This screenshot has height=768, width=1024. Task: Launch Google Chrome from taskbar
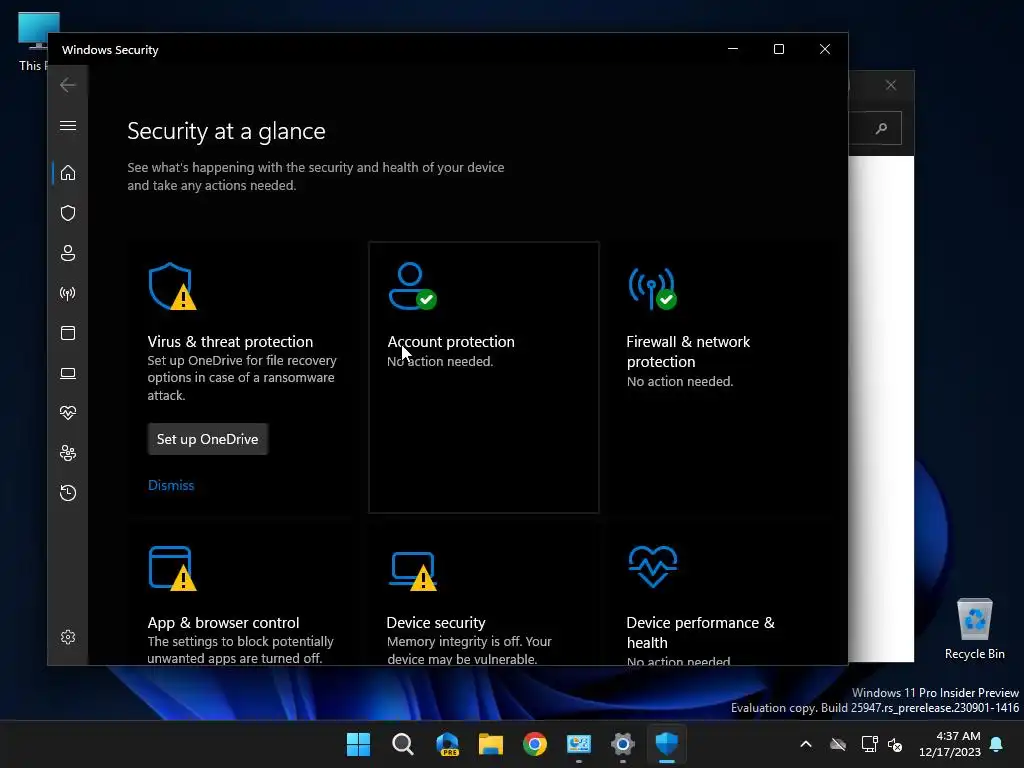[535, 744]
